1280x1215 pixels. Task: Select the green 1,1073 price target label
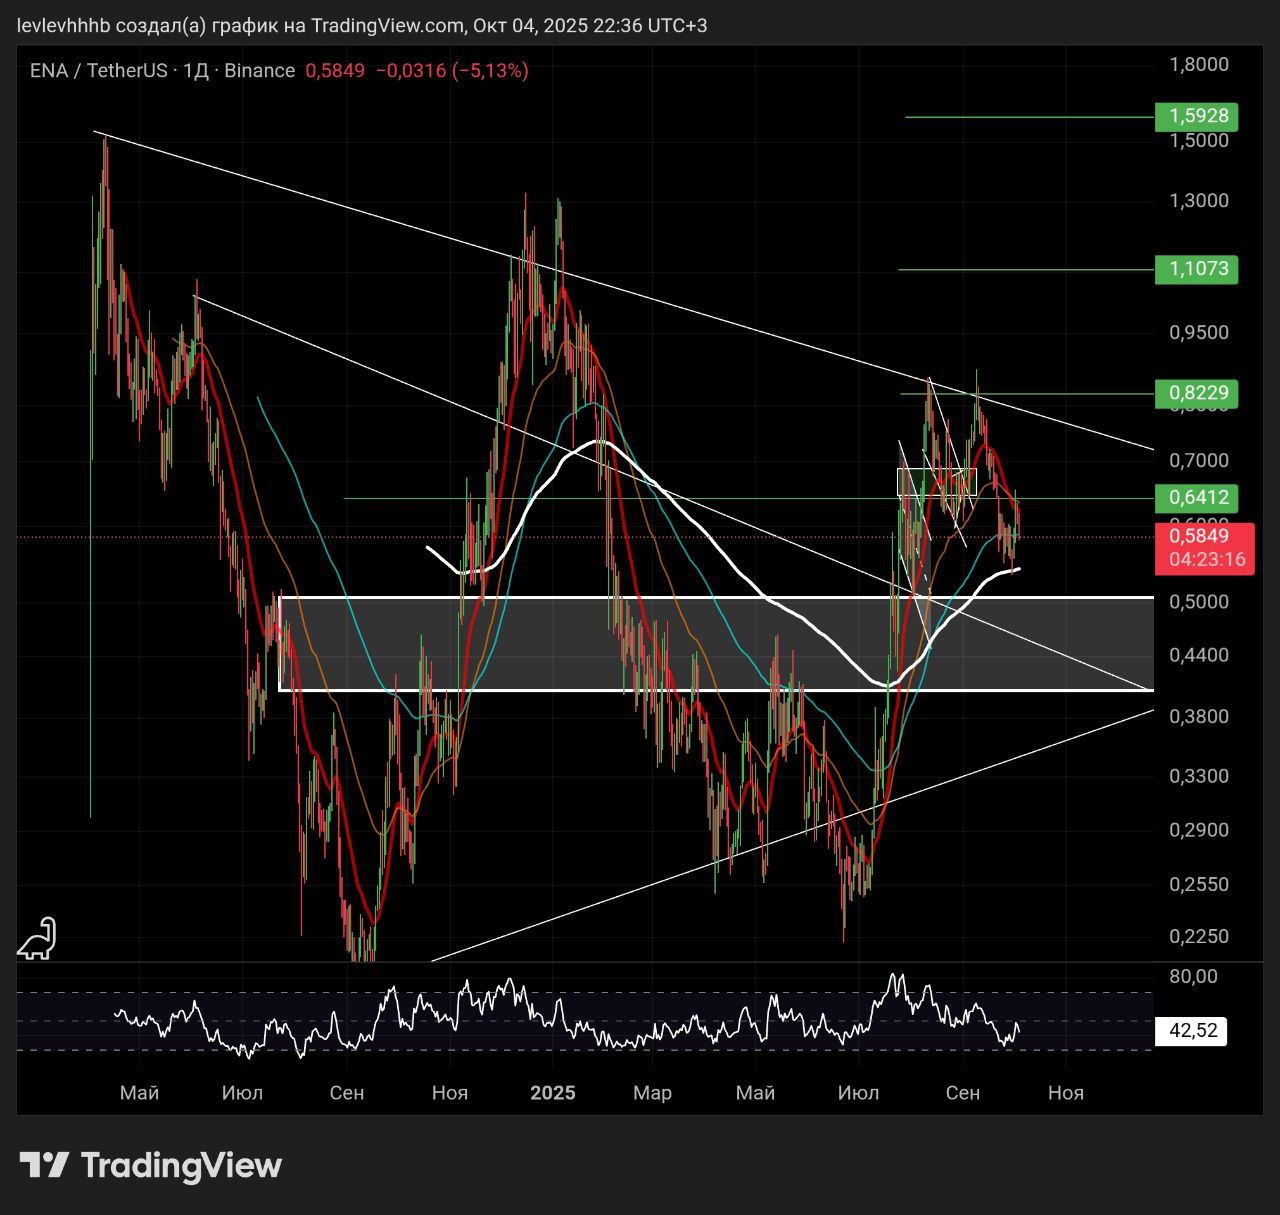(x=1197, y=268)
